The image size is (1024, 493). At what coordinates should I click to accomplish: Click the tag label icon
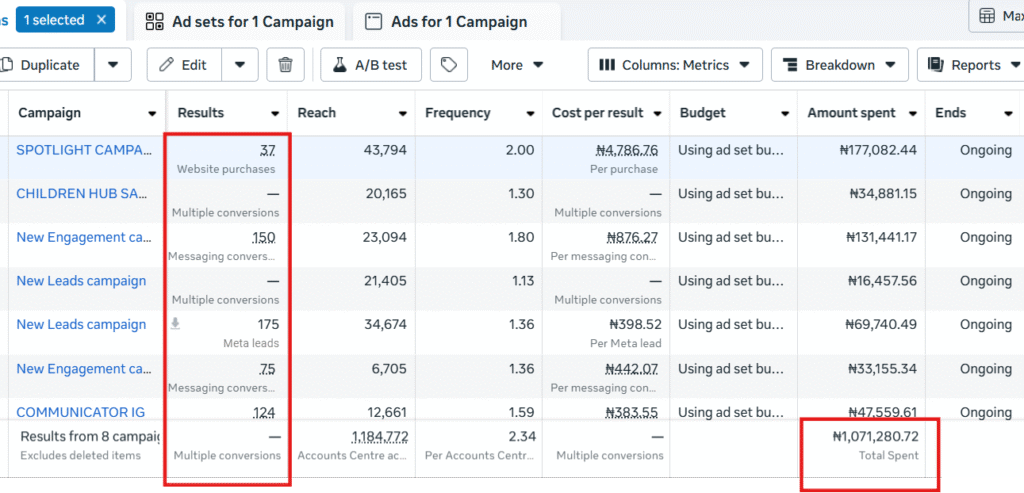pyautogui.click(x=449, y=65)
